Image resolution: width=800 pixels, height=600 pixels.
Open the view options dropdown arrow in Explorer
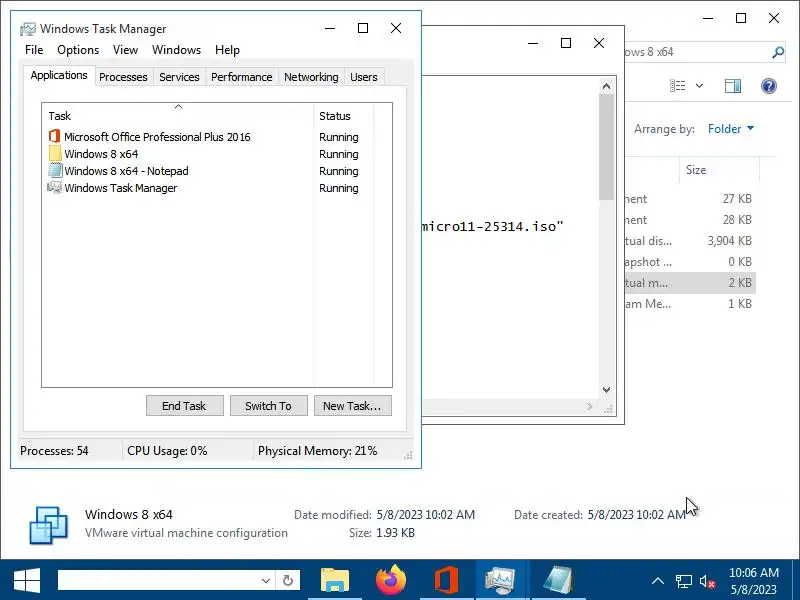[699, 86]
